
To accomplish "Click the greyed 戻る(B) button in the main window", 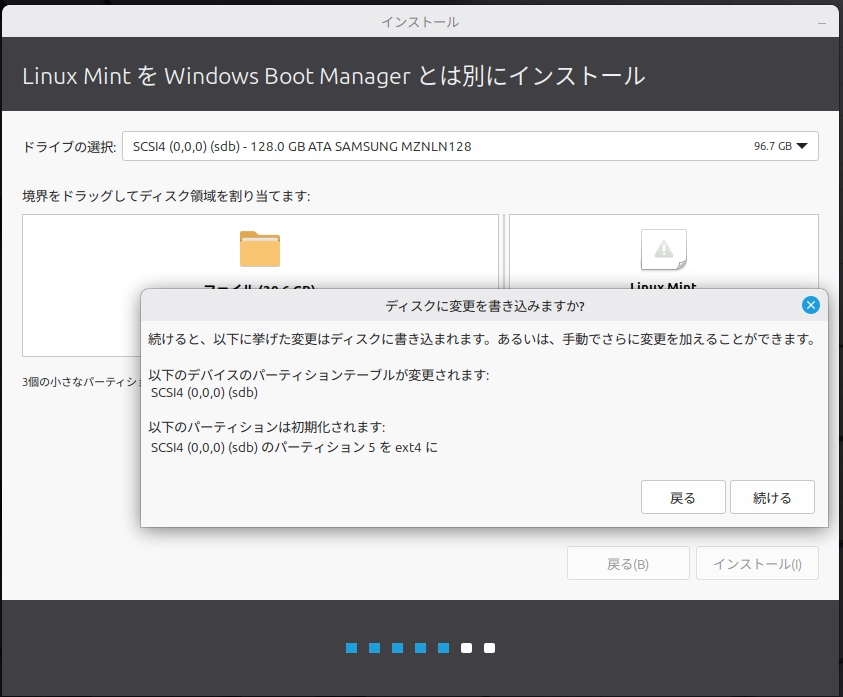I will coord(628,564).
